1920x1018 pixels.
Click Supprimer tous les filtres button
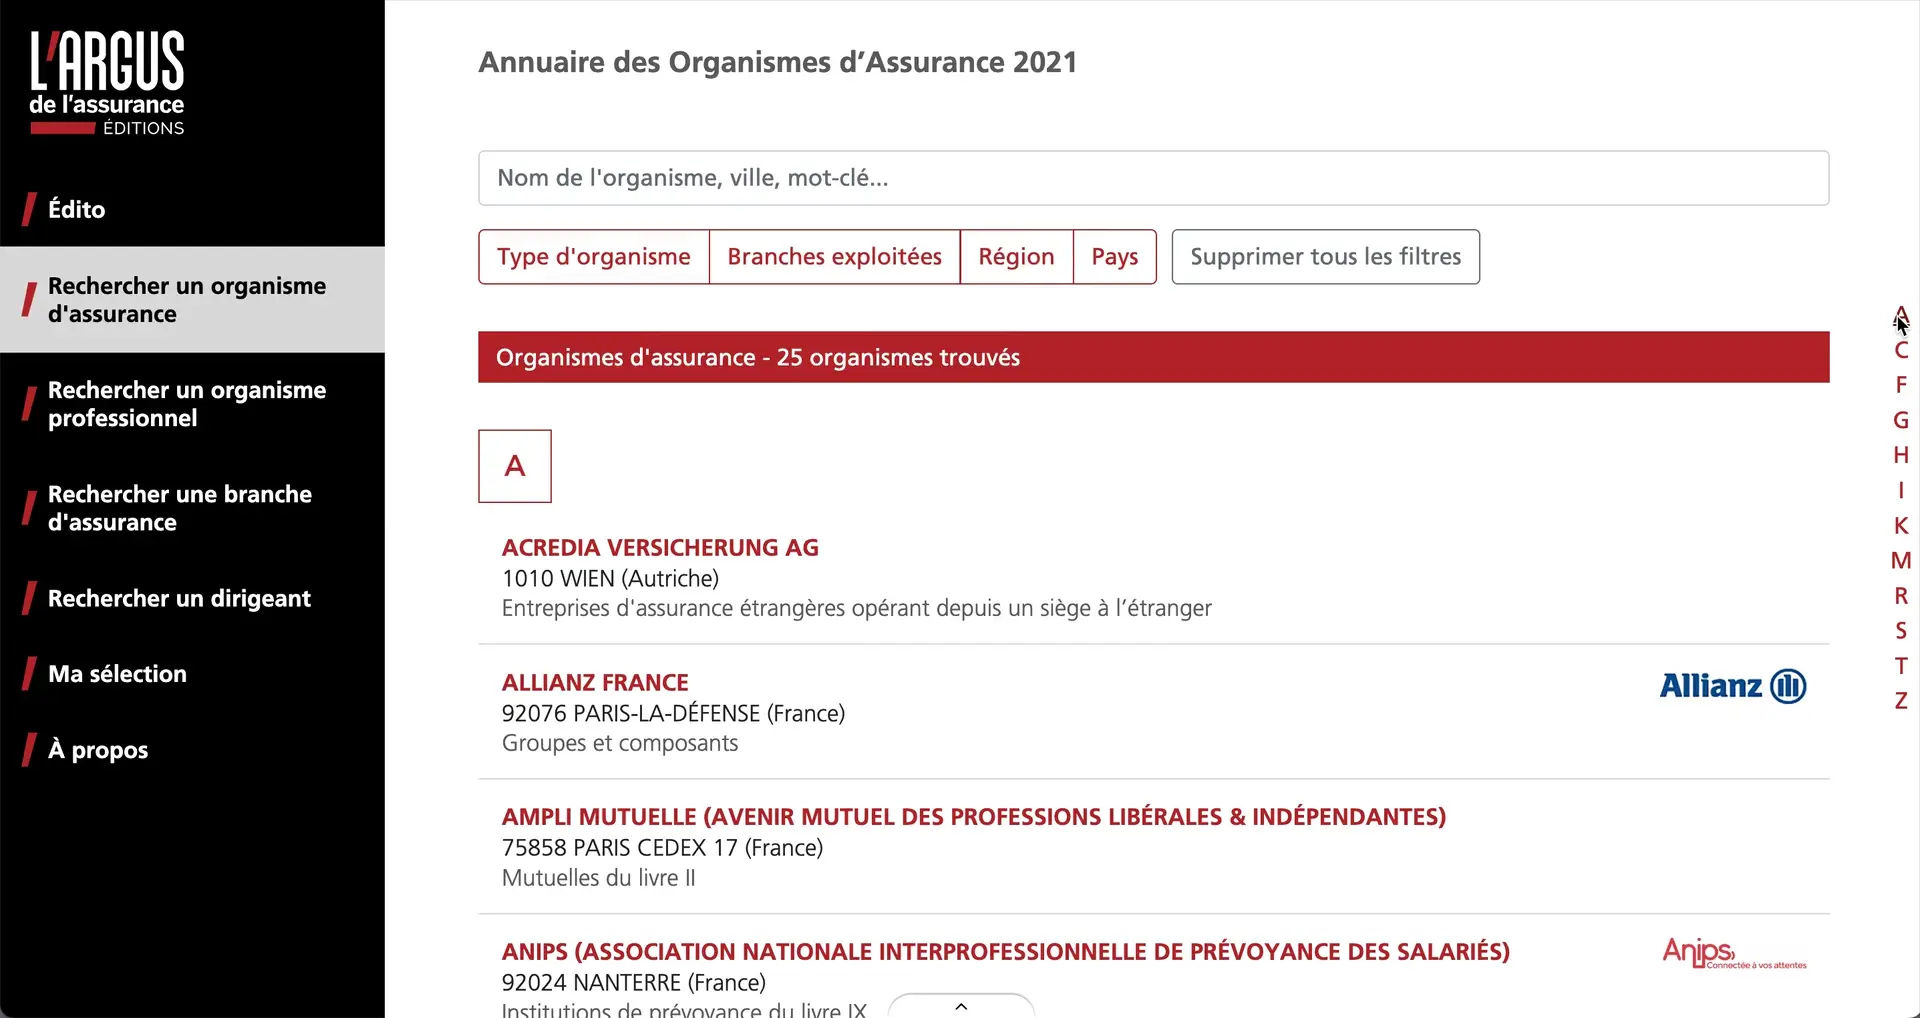click(1325, 257)
